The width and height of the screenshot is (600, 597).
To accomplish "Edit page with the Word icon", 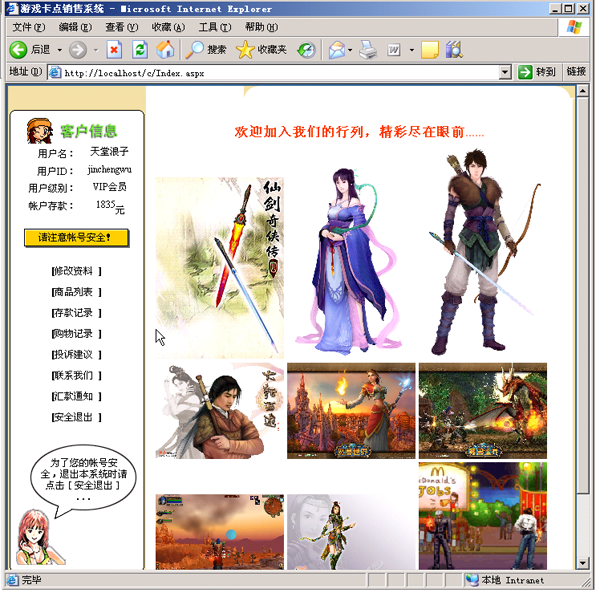I will [393, 50].
